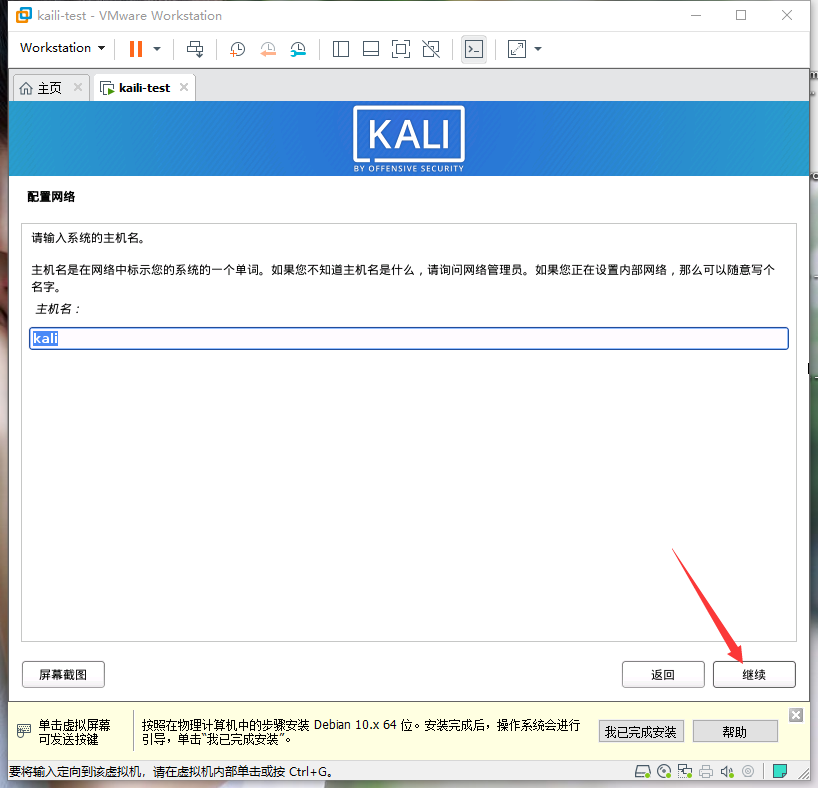The image size is (818, 788).
Task: Open the console view icon
Action: point(474,49)
